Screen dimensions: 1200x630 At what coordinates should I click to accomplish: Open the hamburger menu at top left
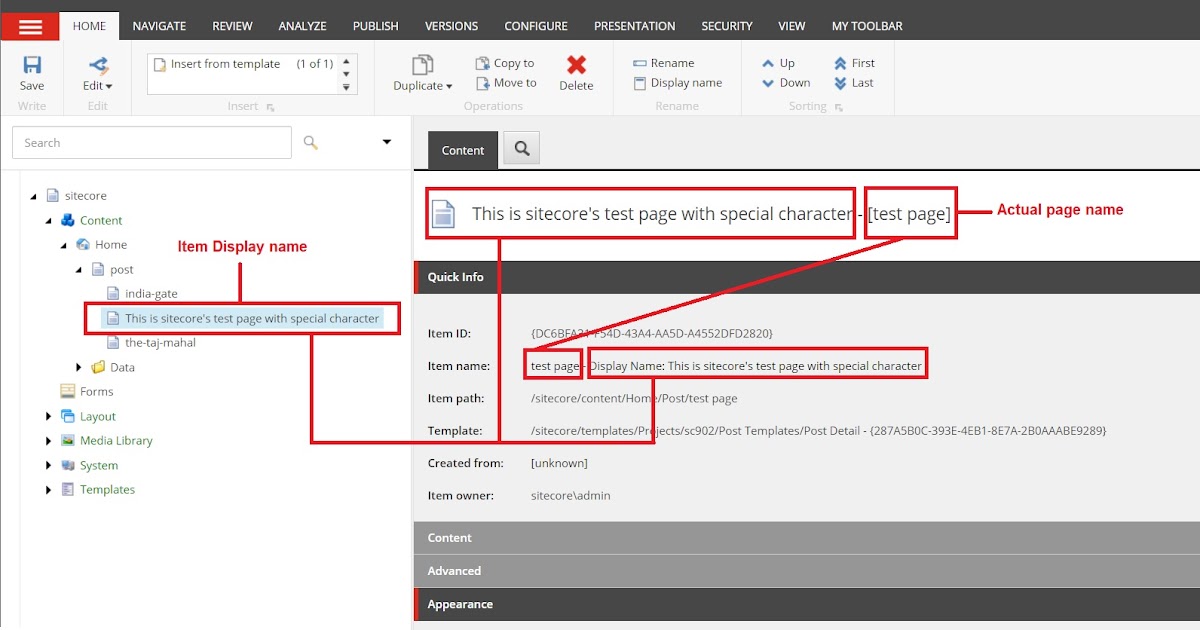30,25
